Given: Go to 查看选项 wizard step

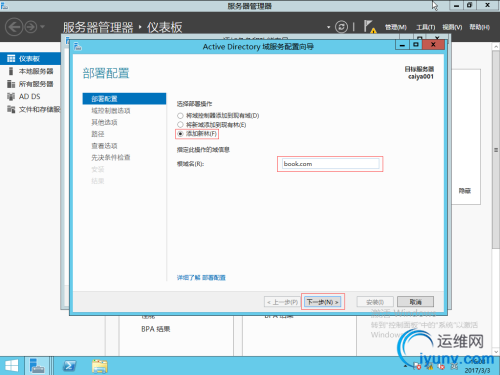Looking at the screenshot, I should [x=104, y=146].
